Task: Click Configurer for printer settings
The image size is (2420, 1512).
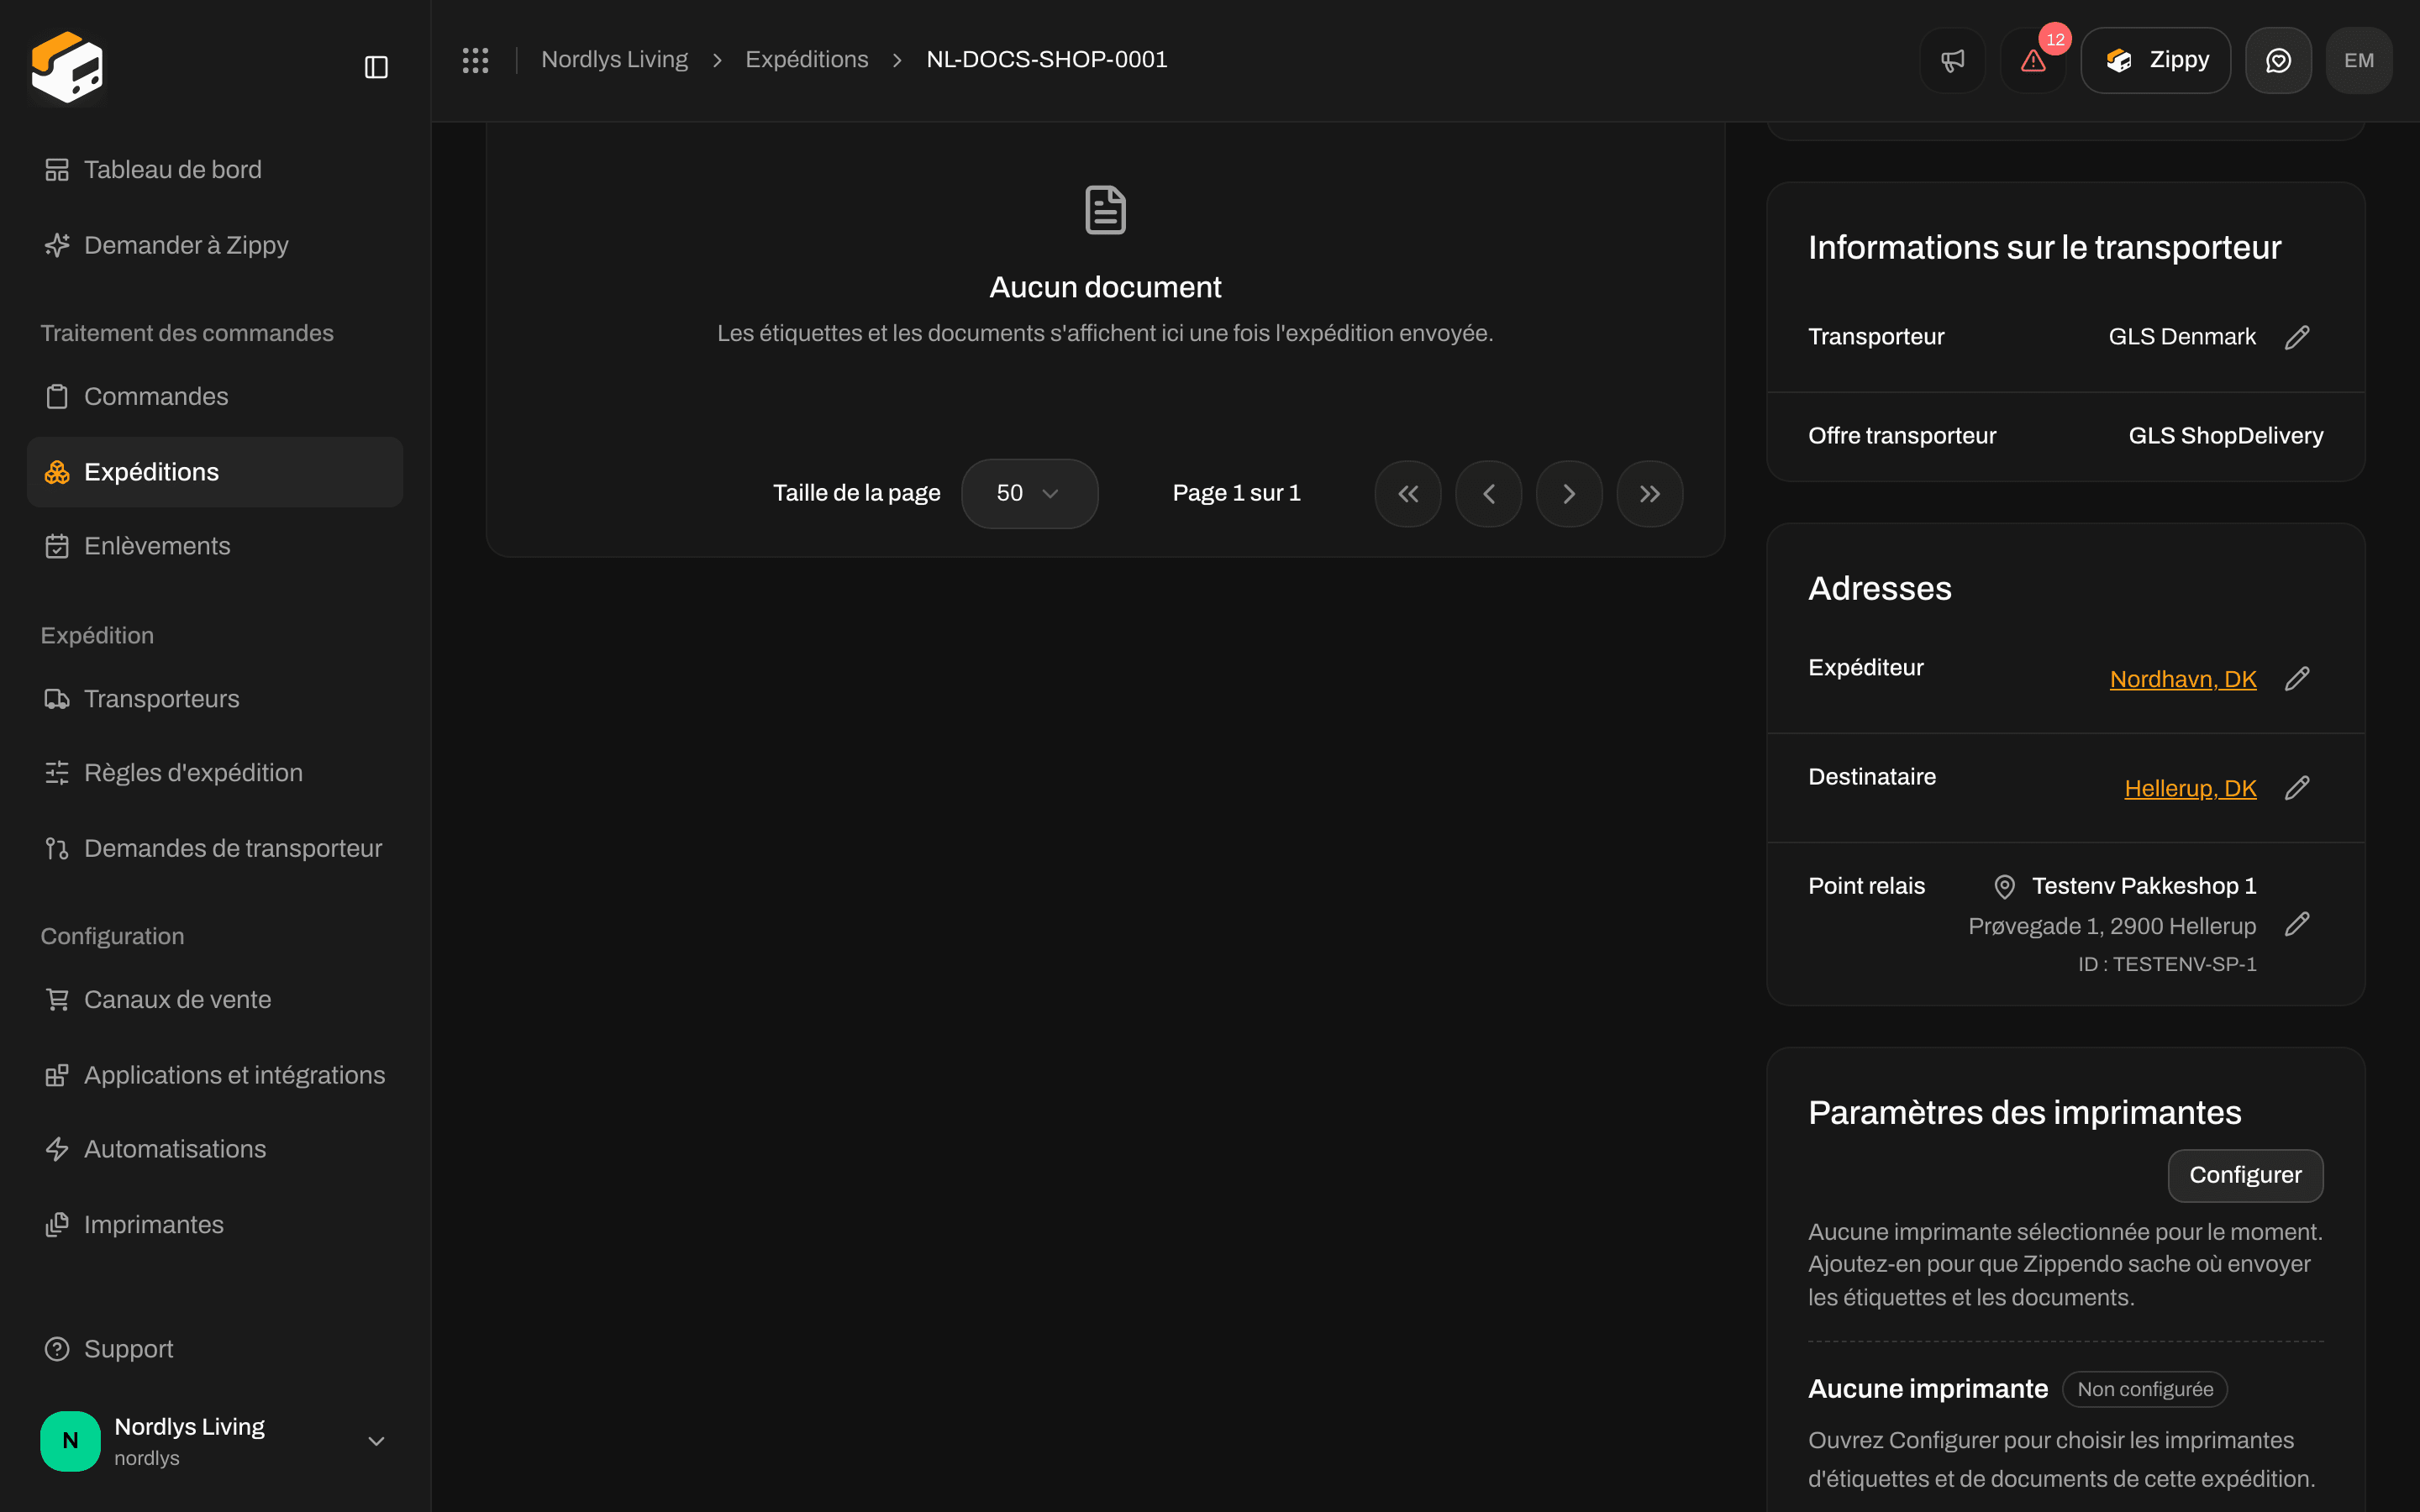Action: click(2245, 1175)
